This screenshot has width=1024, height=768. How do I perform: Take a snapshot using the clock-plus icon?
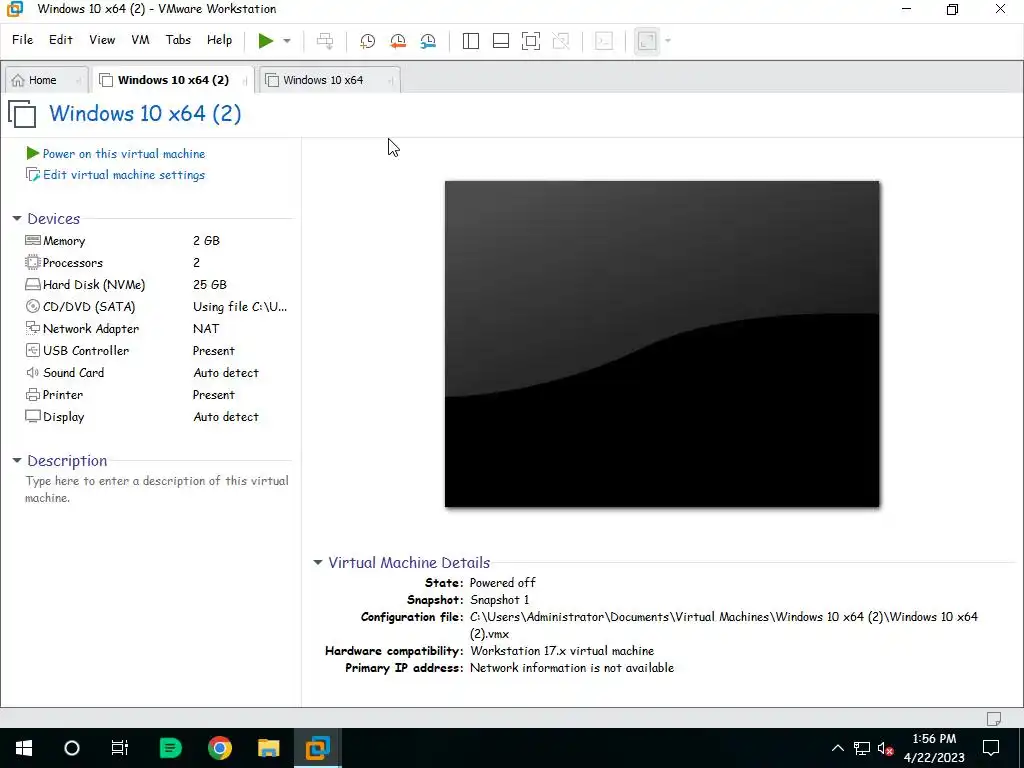pos(368,40)
